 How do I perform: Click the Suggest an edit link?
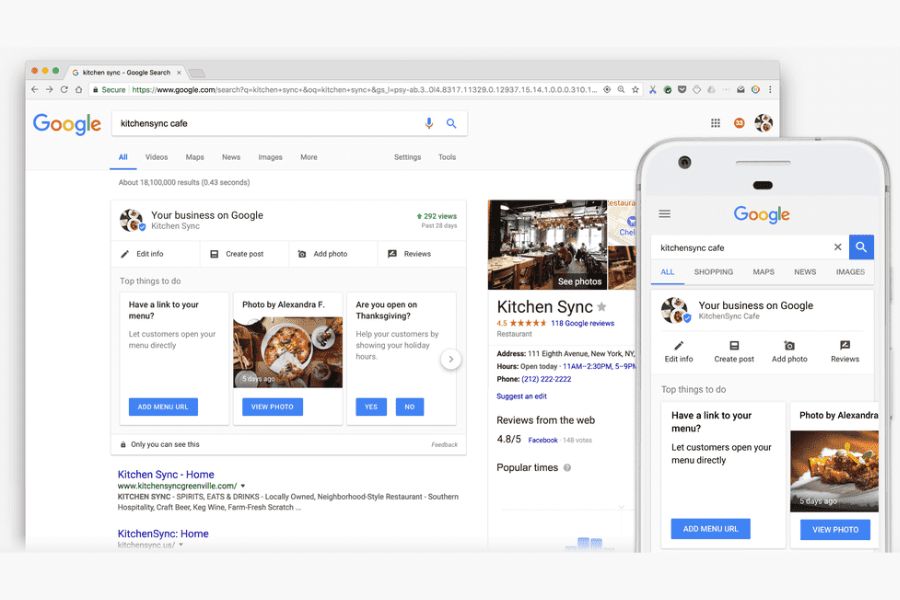[x=521, y=396]
